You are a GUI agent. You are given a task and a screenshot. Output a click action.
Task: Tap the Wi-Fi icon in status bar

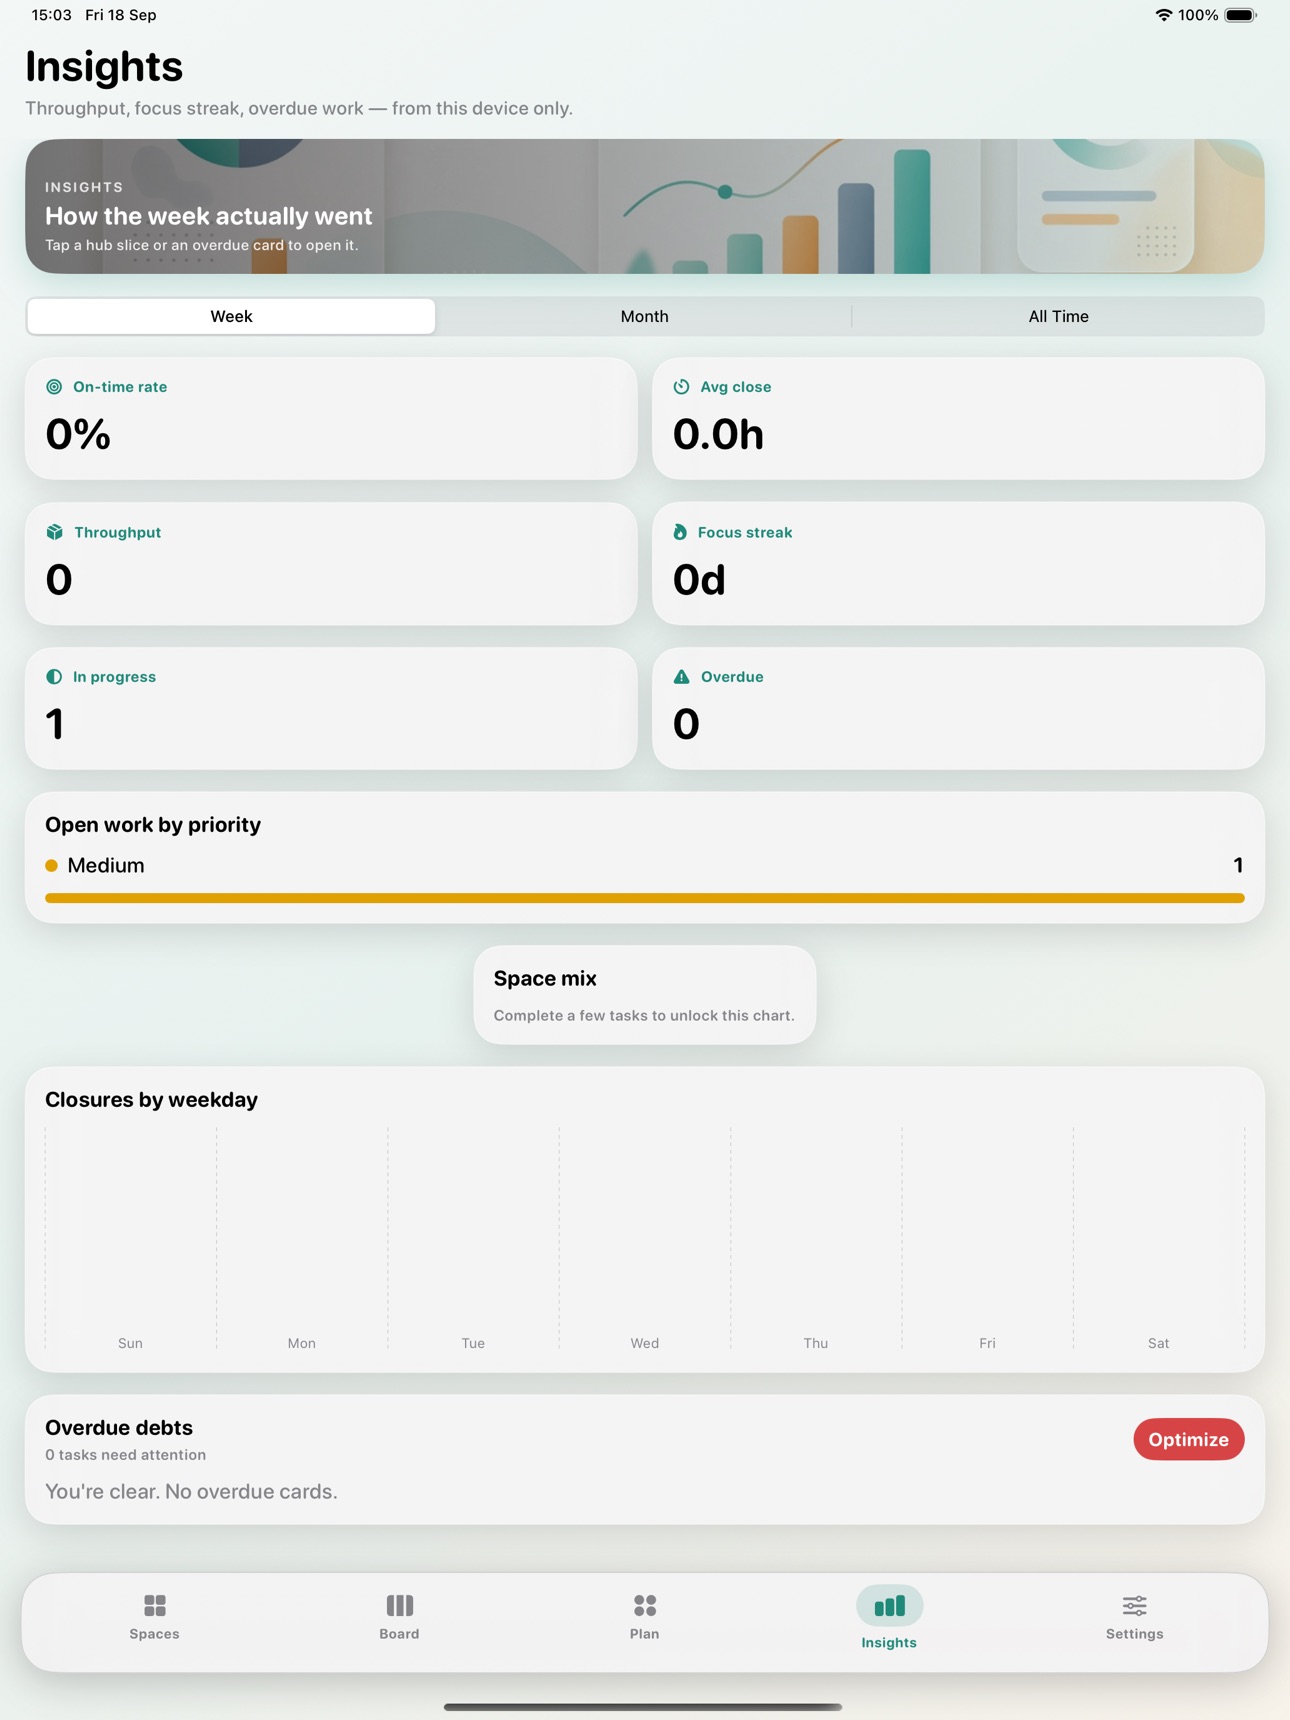pyautogui.click(x=1163, y=15)
